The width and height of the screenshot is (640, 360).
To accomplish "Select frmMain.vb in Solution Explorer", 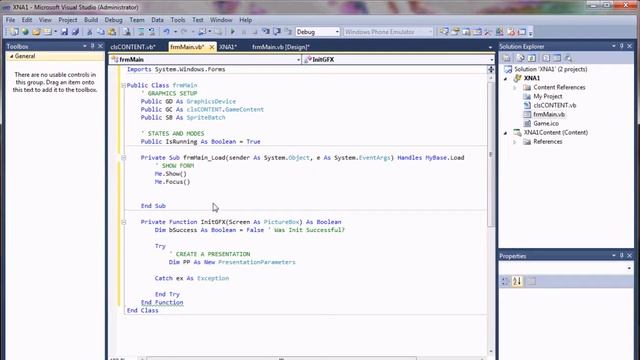I will [x=549, y=114].
